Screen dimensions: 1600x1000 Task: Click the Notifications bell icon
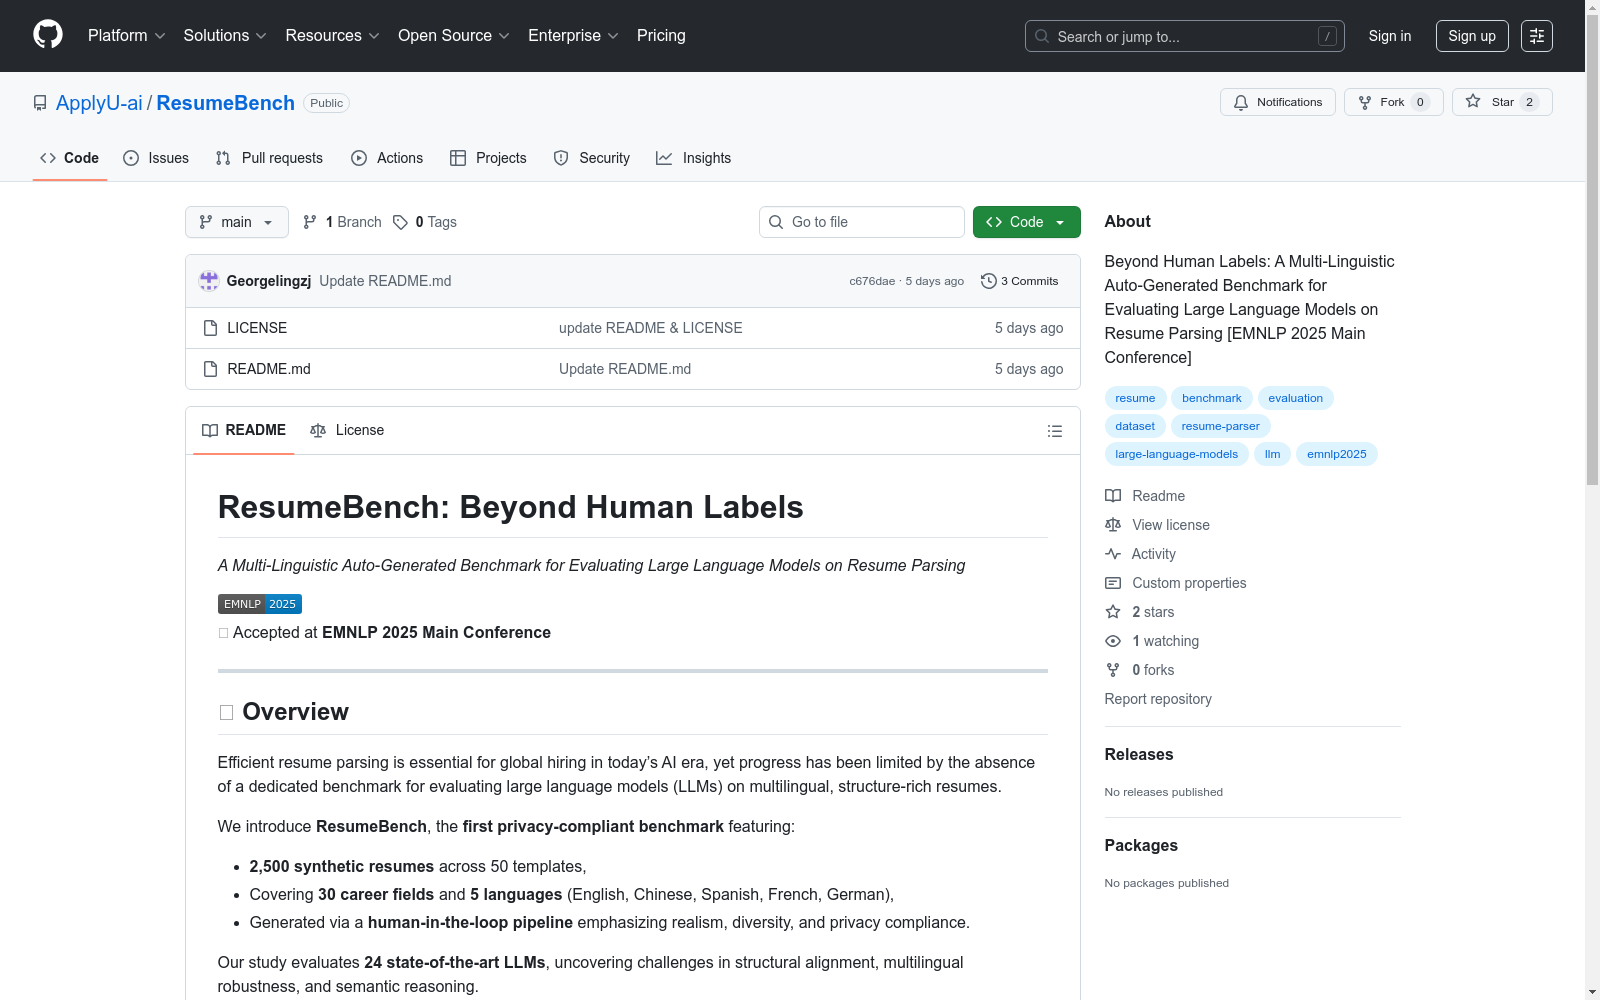pos(1241,102)
